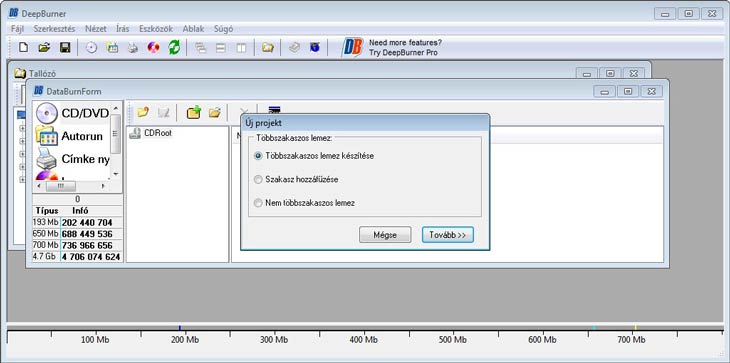Open the Nézet menu

point(95,29)
